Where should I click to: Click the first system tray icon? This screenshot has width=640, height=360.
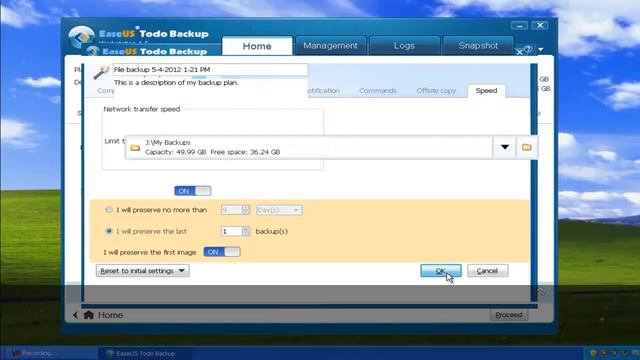(593, 353)
